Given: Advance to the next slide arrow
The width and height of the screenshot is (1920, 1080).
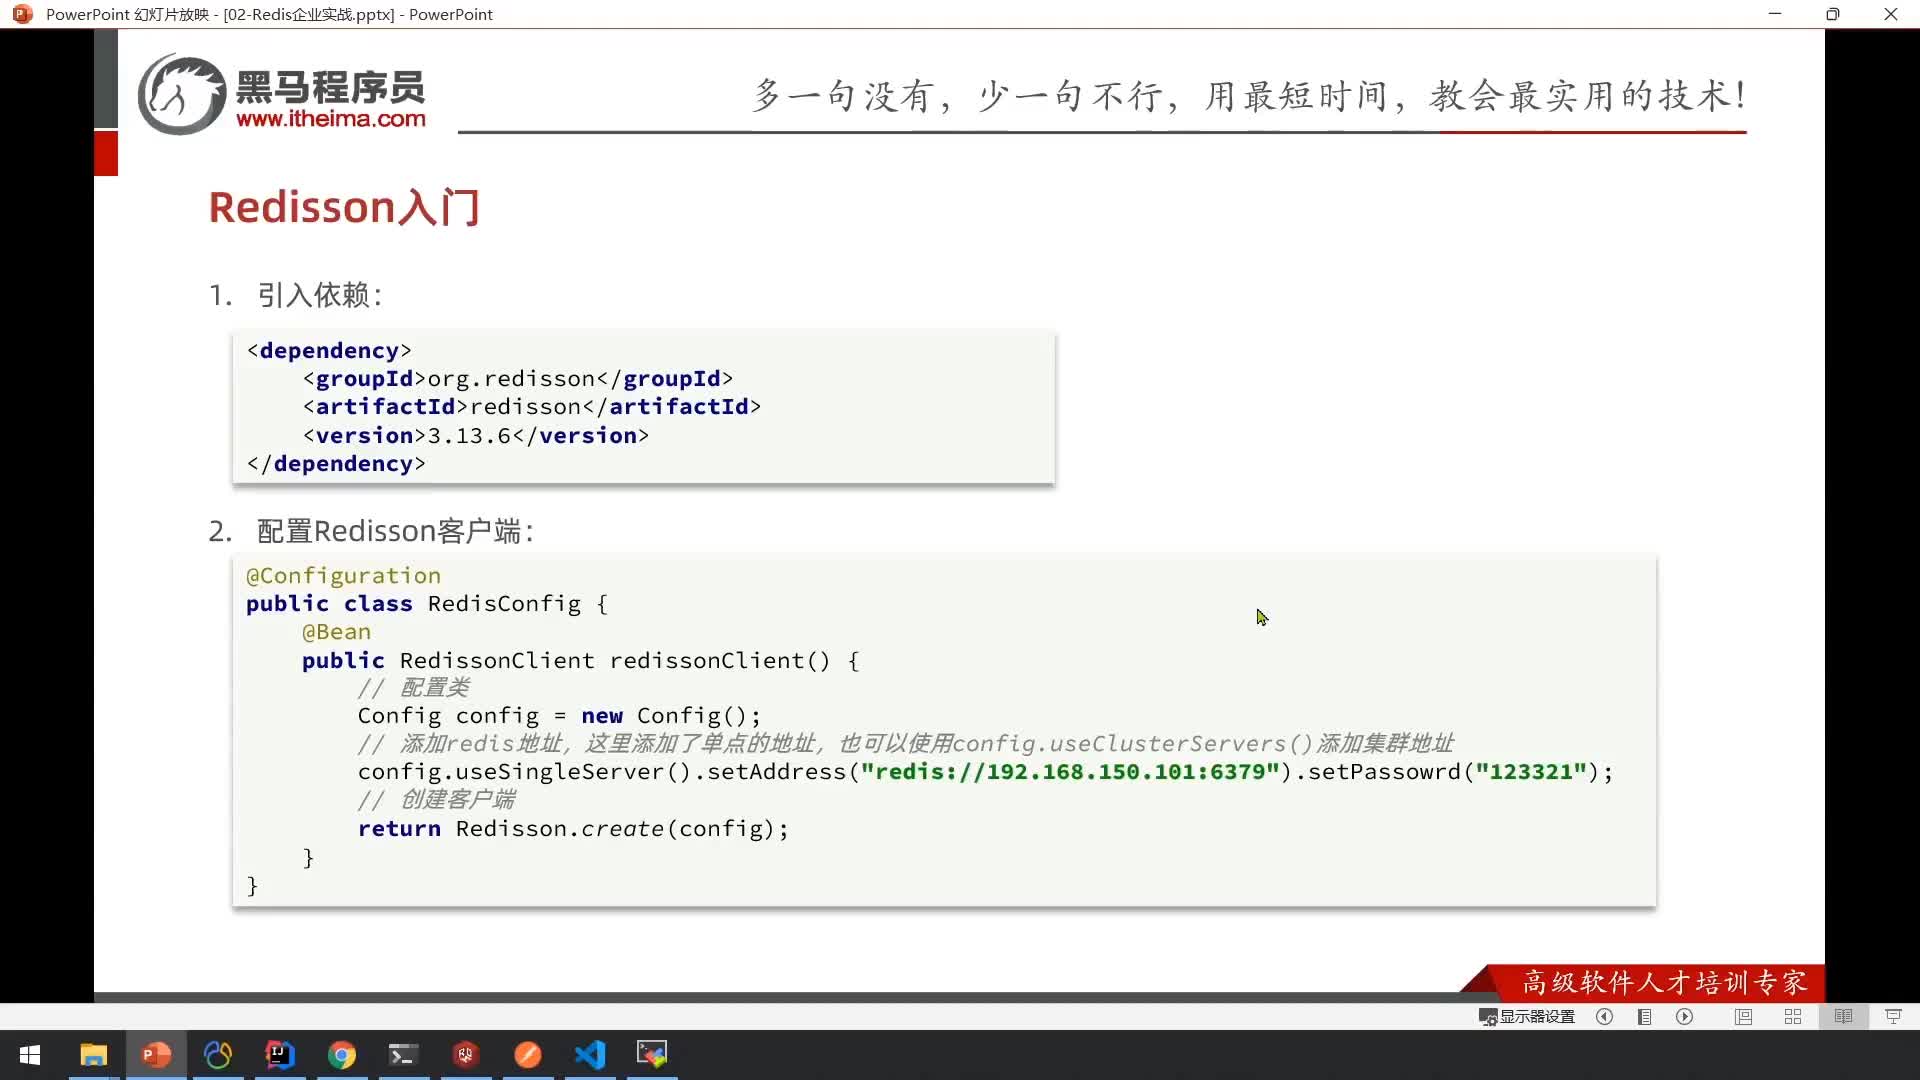Looking at the screenshot, I should coord(1685,1016).
